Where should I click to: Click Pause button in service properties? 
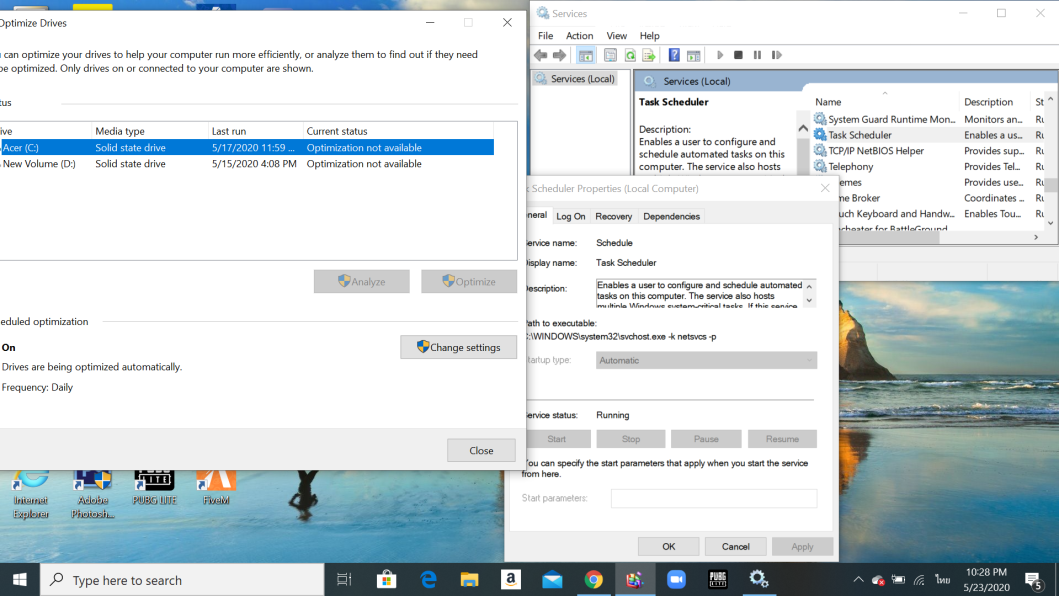click(x=706, y=439)
